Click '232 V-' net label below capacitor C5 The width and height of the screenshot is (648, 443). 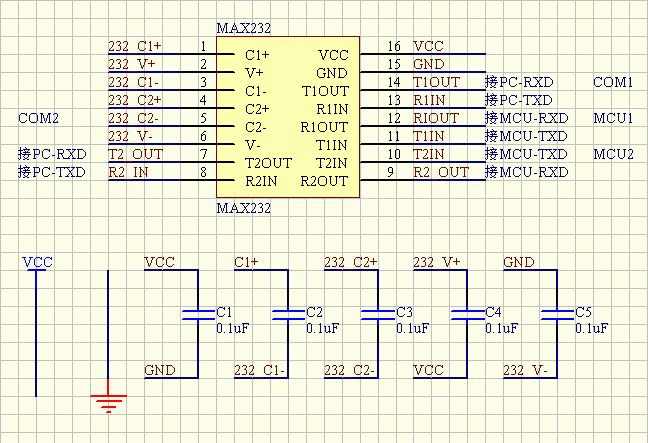coord(526,370)
